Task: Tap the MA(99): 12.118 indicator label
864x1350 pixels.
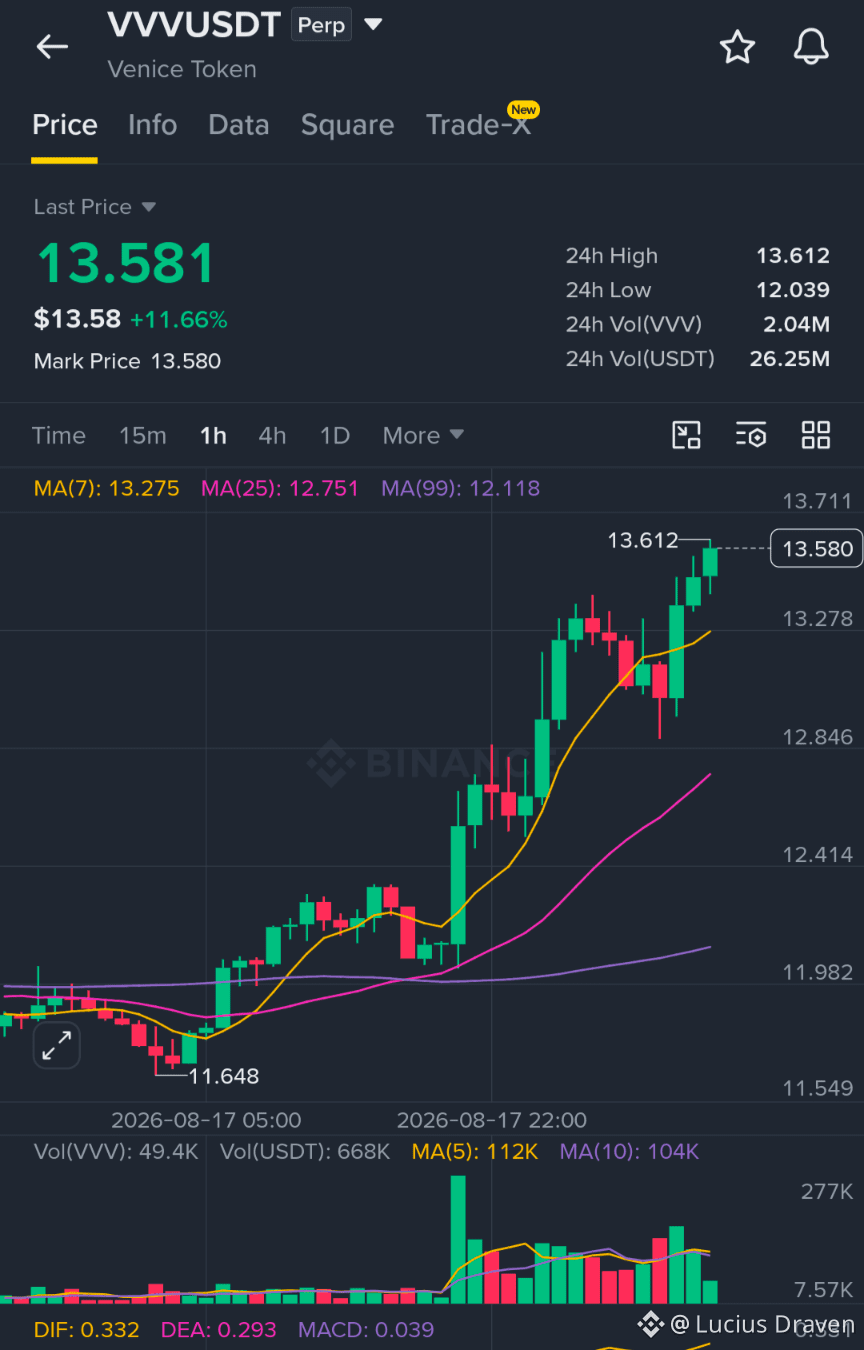Action: 460,488
